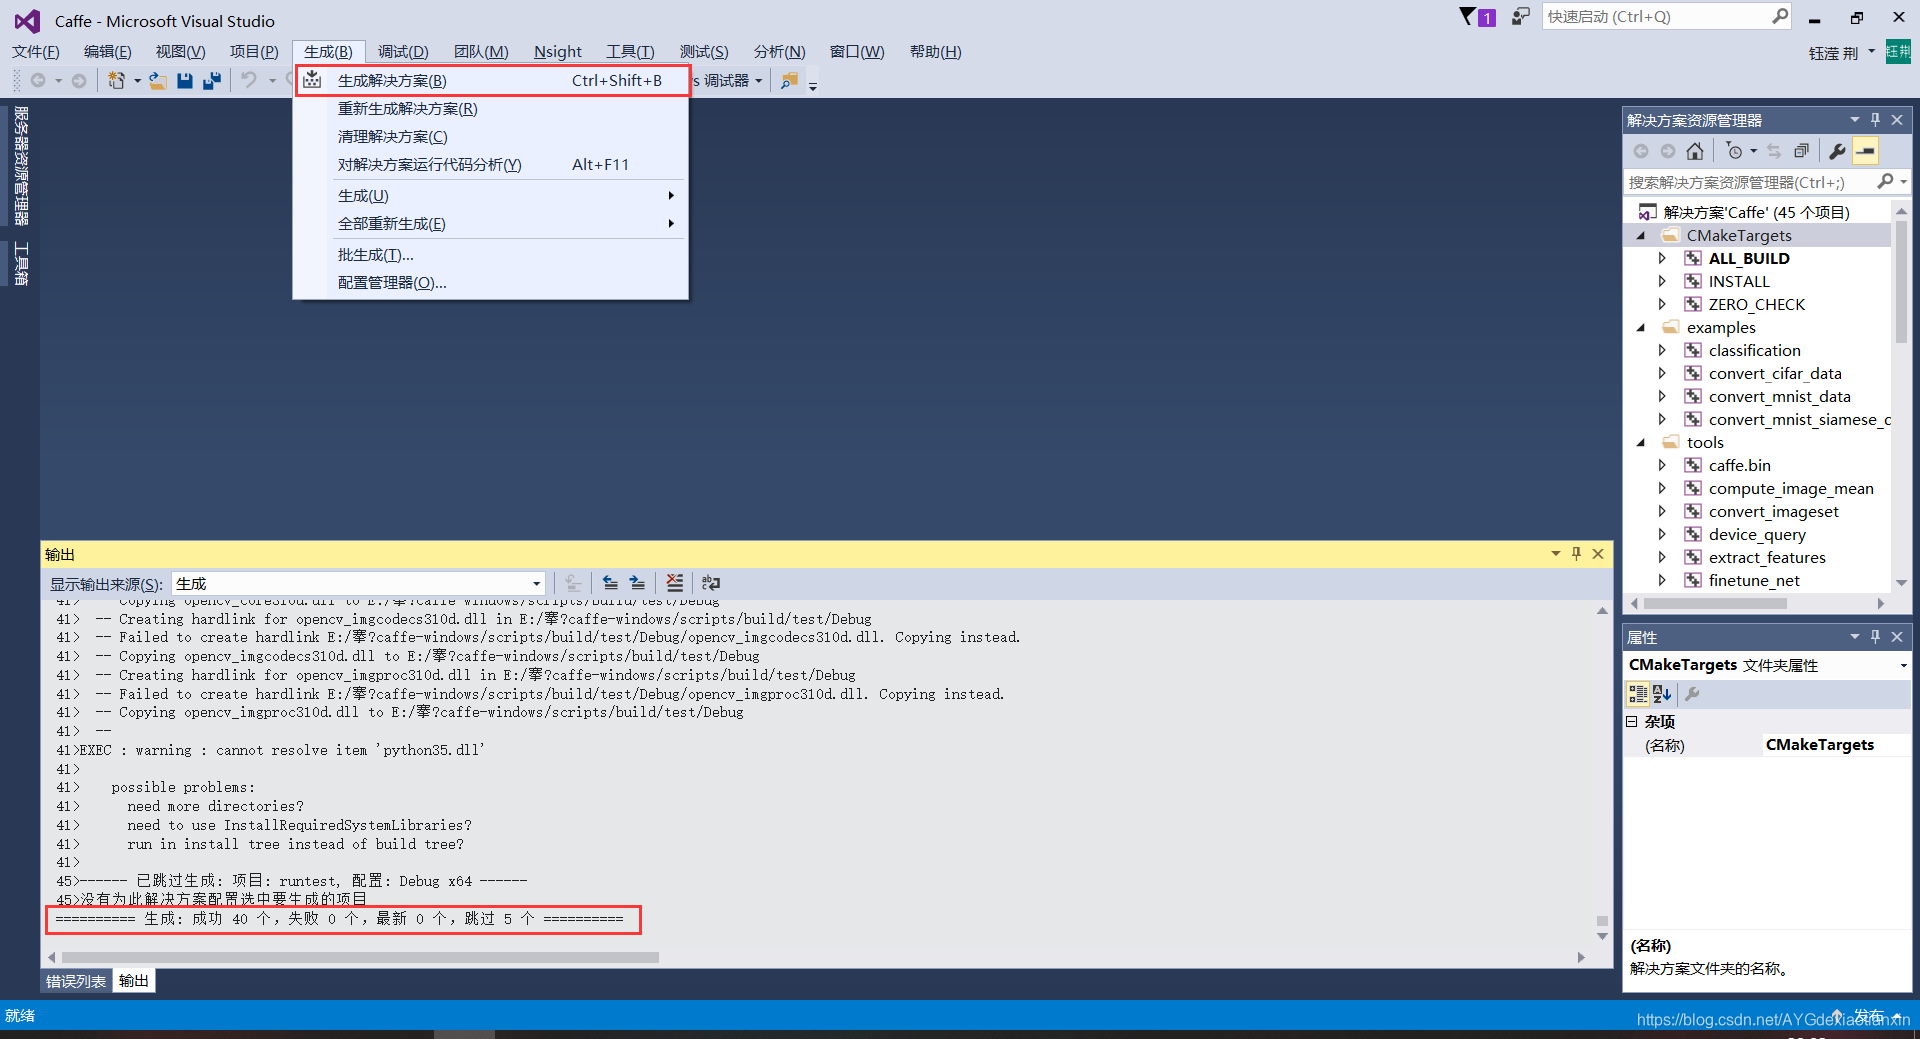Open the 文件(F) menu

(x=36, y=52)
